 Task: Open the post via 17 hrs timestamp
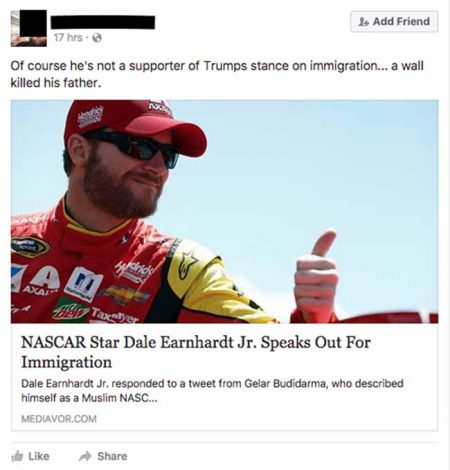68,37
